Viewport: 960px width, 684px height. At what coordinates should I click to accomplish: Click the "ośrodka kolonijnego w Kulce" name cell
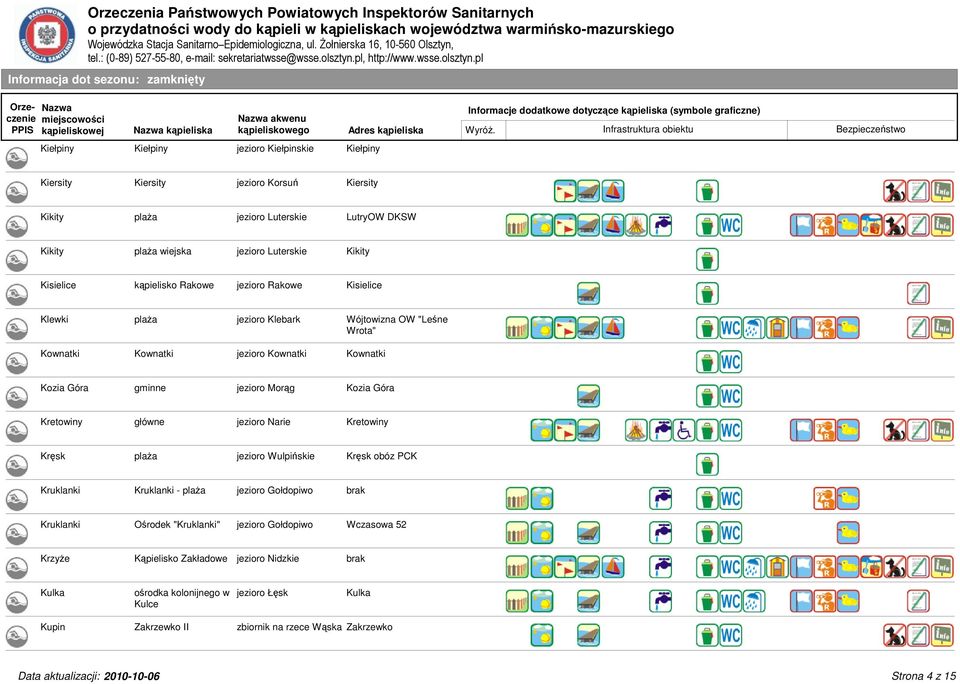pyautogui.click(x=181, y=599)
